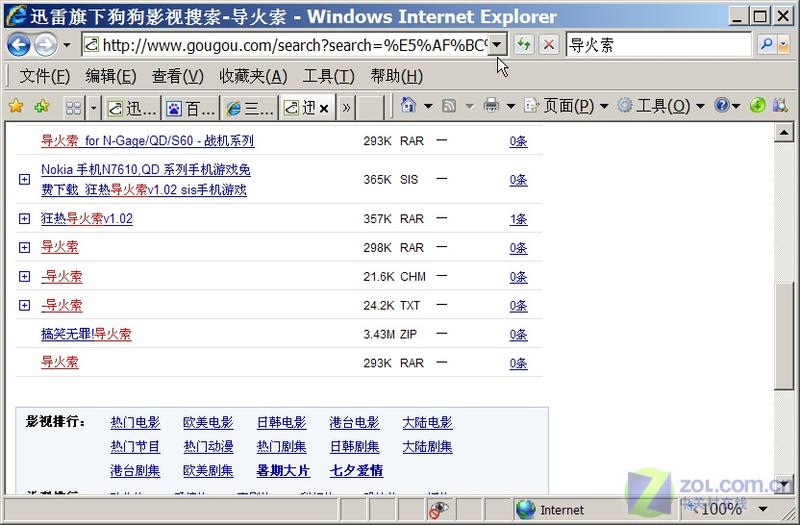Open Favorites Center star icon
This screenshot has height=525, width=800.
(x=16, y=106)
